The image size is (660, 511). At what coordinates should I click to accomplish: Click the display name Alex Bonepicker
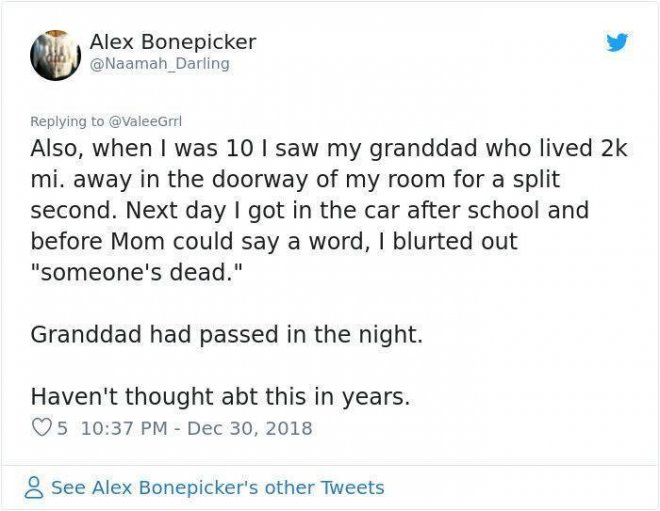[x=172, y=42]
